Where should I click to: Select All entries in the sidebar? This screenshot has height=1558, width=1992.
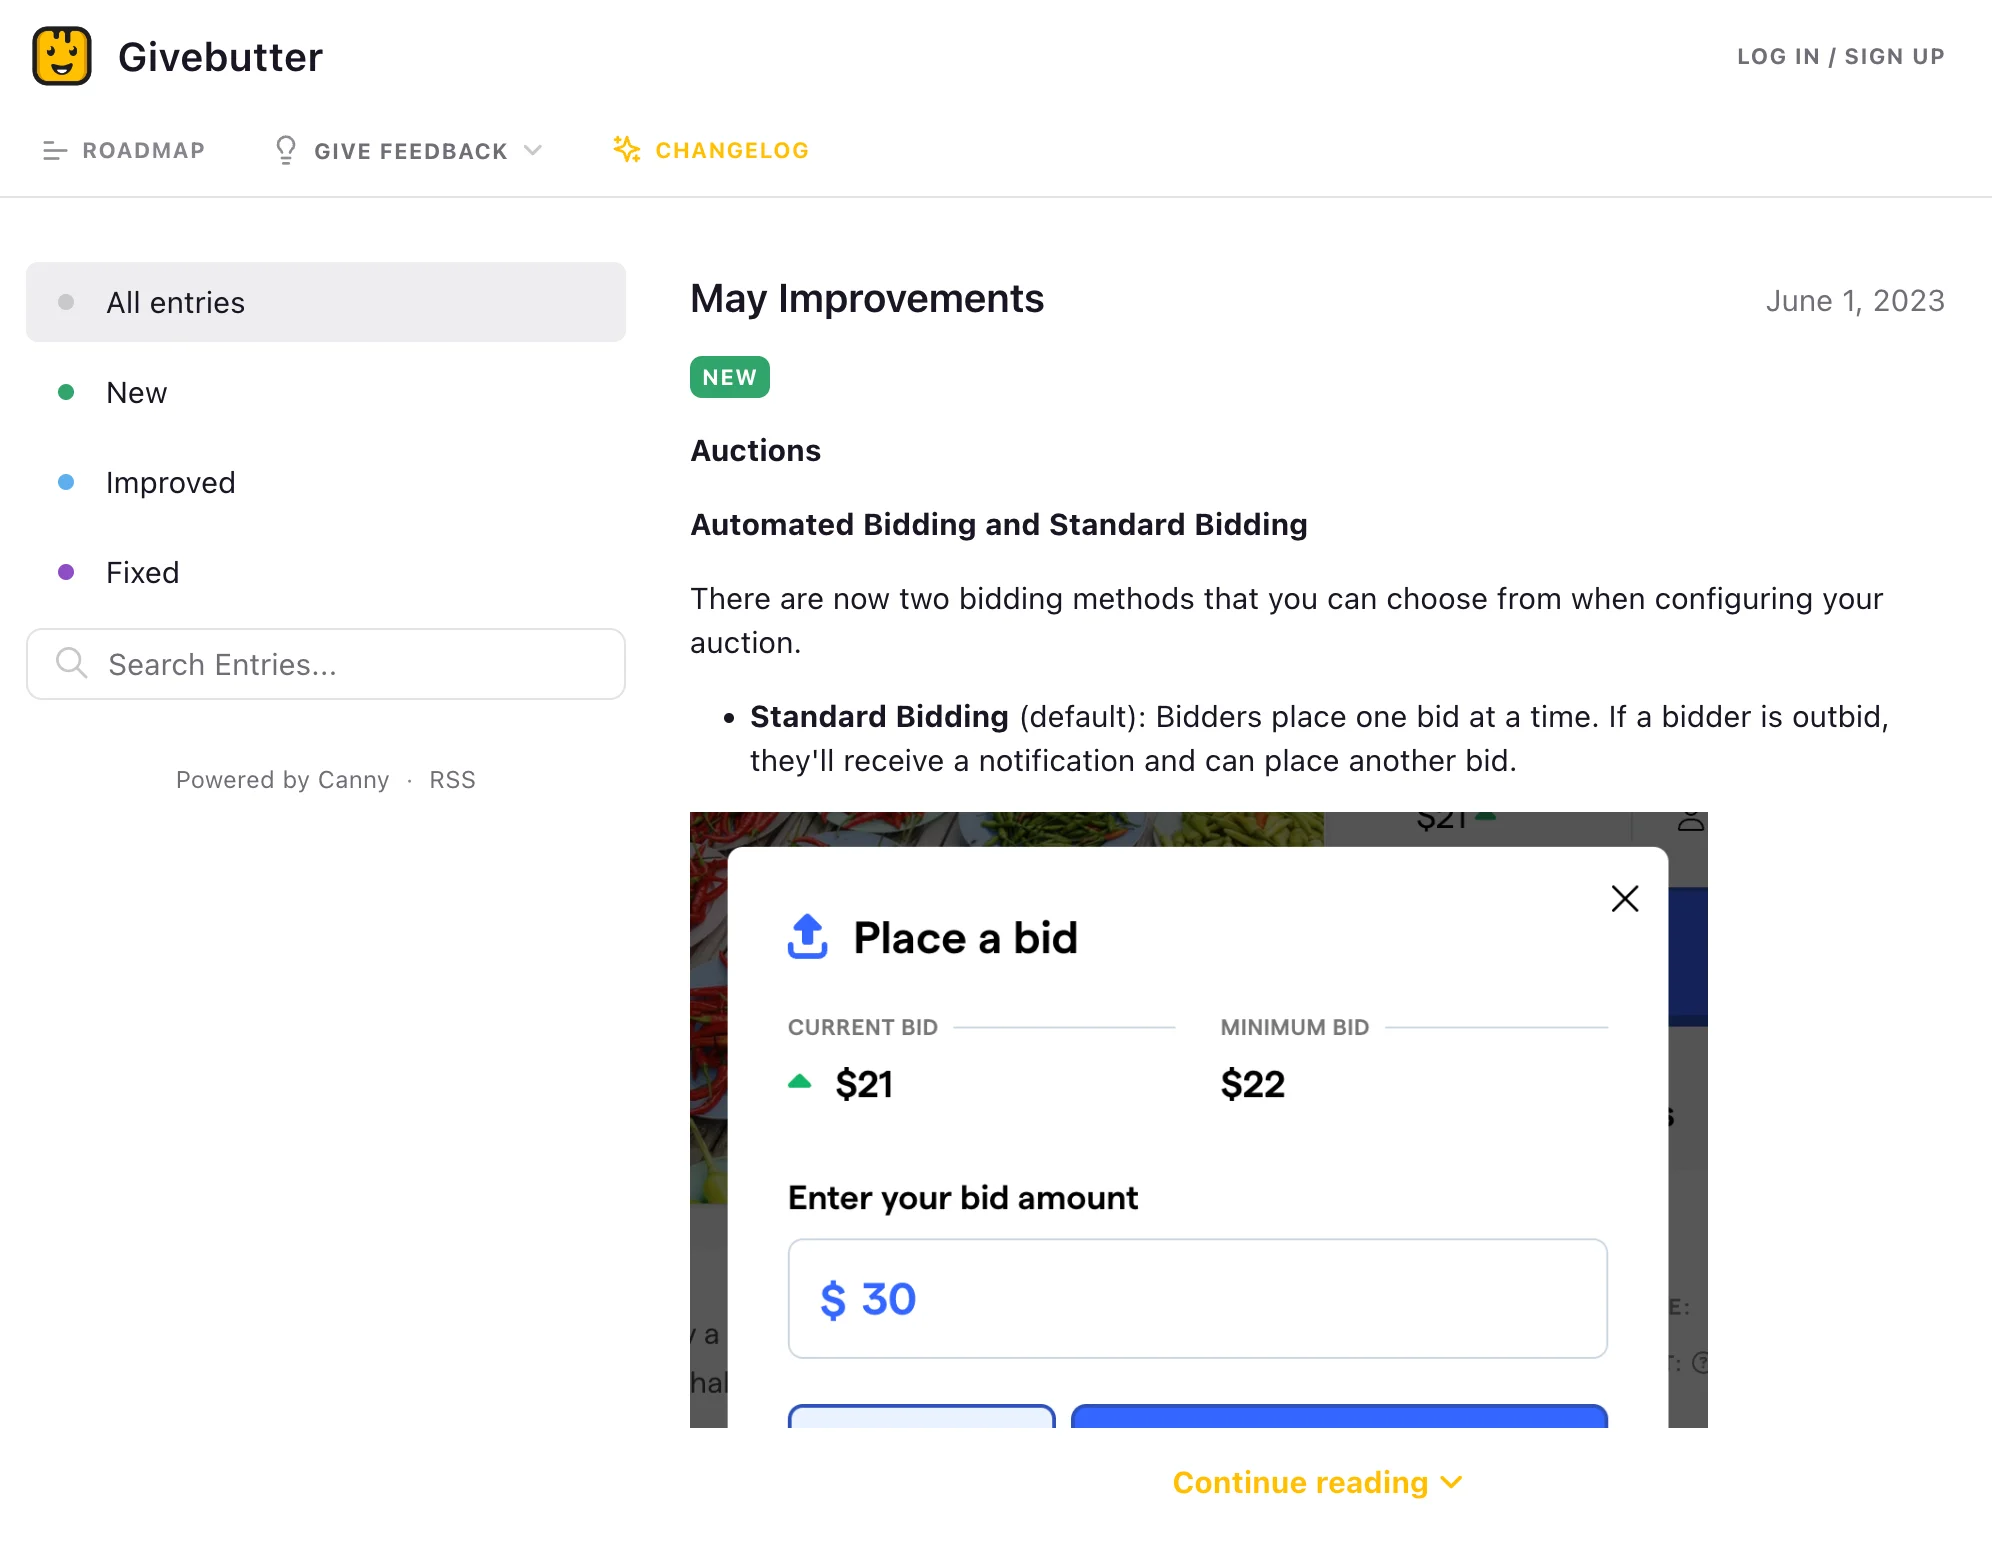click(175, 302)
